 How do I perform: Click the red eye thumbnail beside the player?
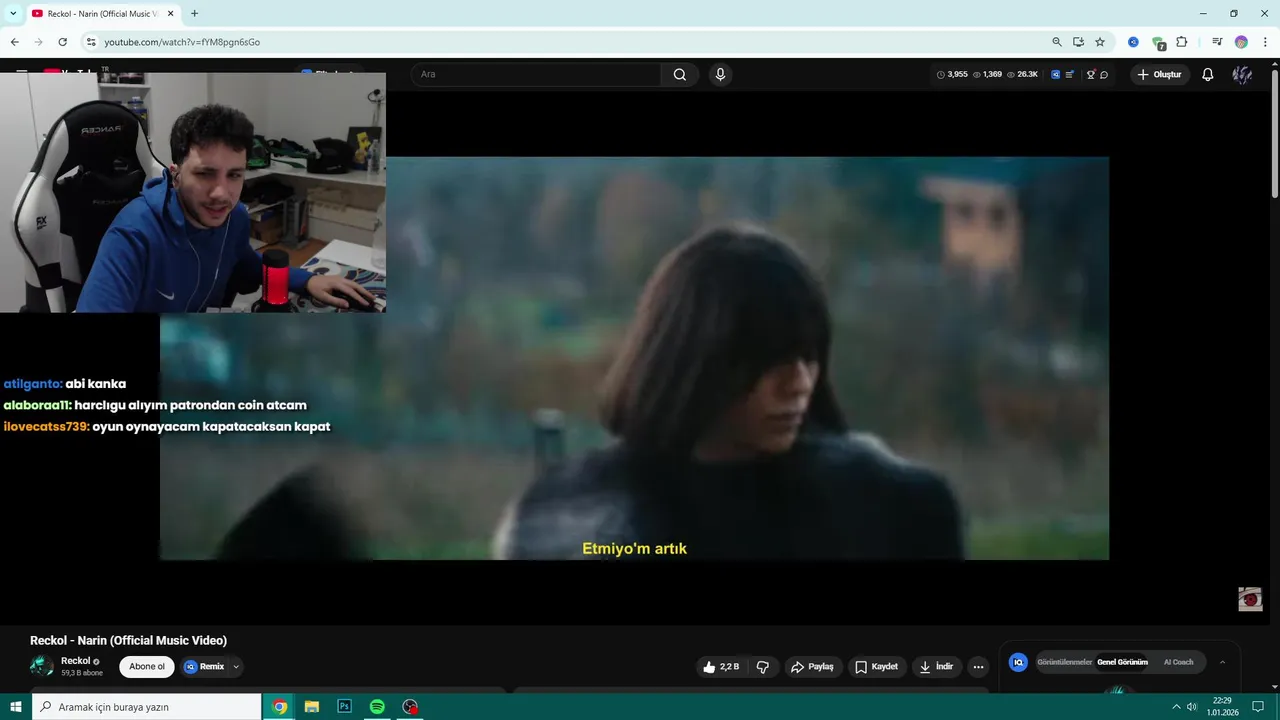[1250, 599]
